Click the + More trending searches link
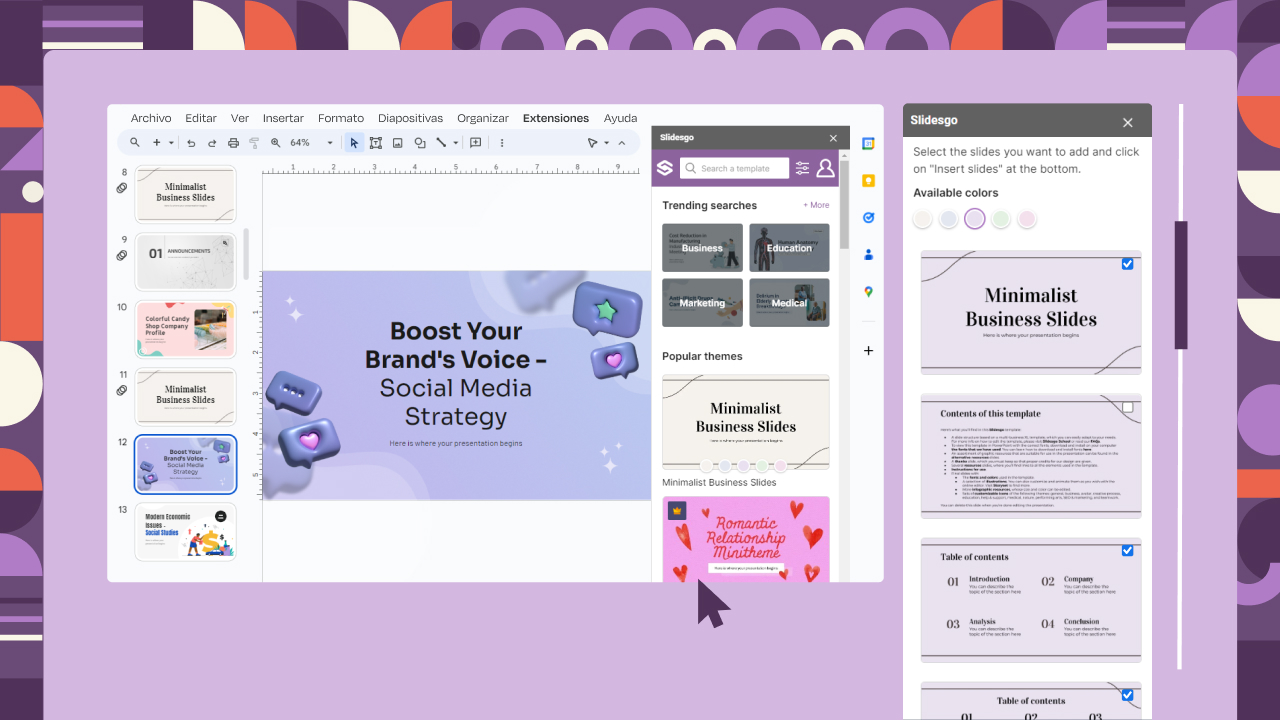The width and height of the screenshot is (1280, 720). point(816,204)
